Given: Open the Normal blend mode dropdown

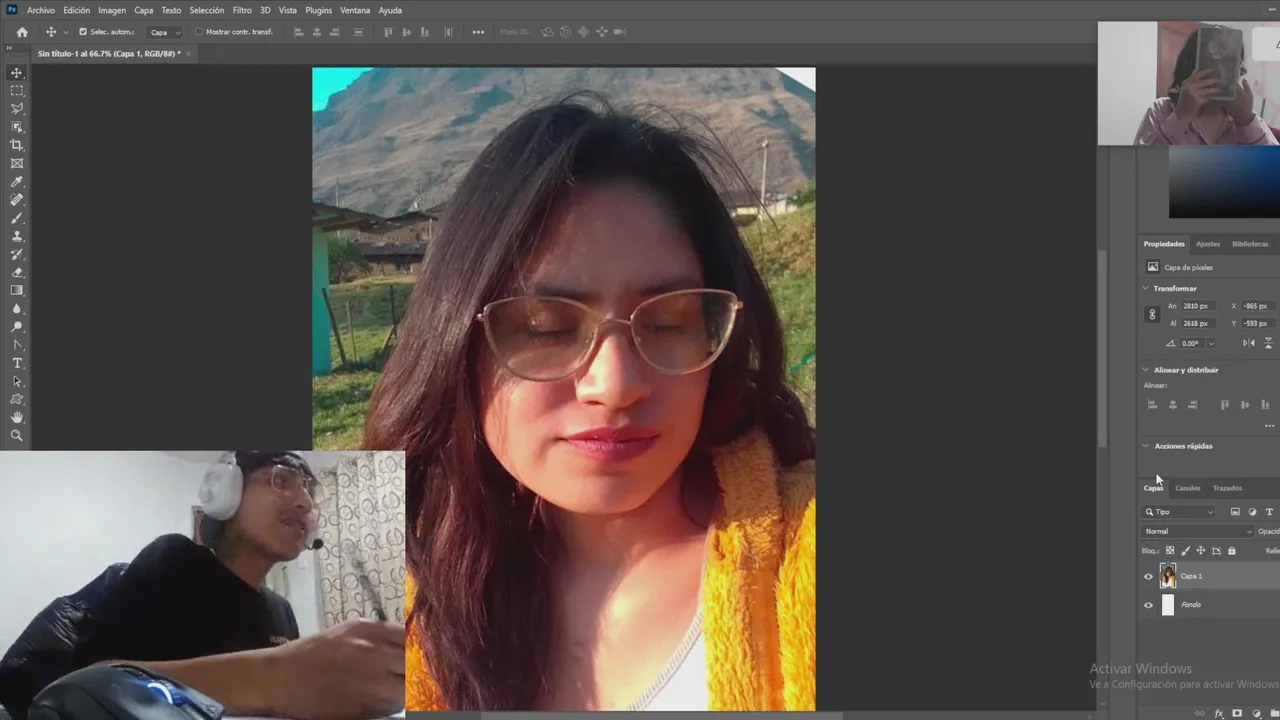Looking at the screenshot, I should (1198, 531).
